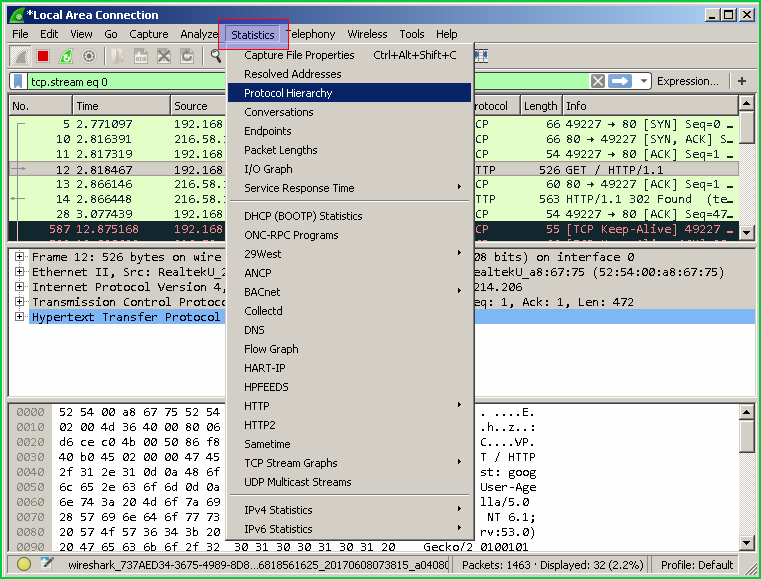Sort packets by the Length column header

pos(540,106)
